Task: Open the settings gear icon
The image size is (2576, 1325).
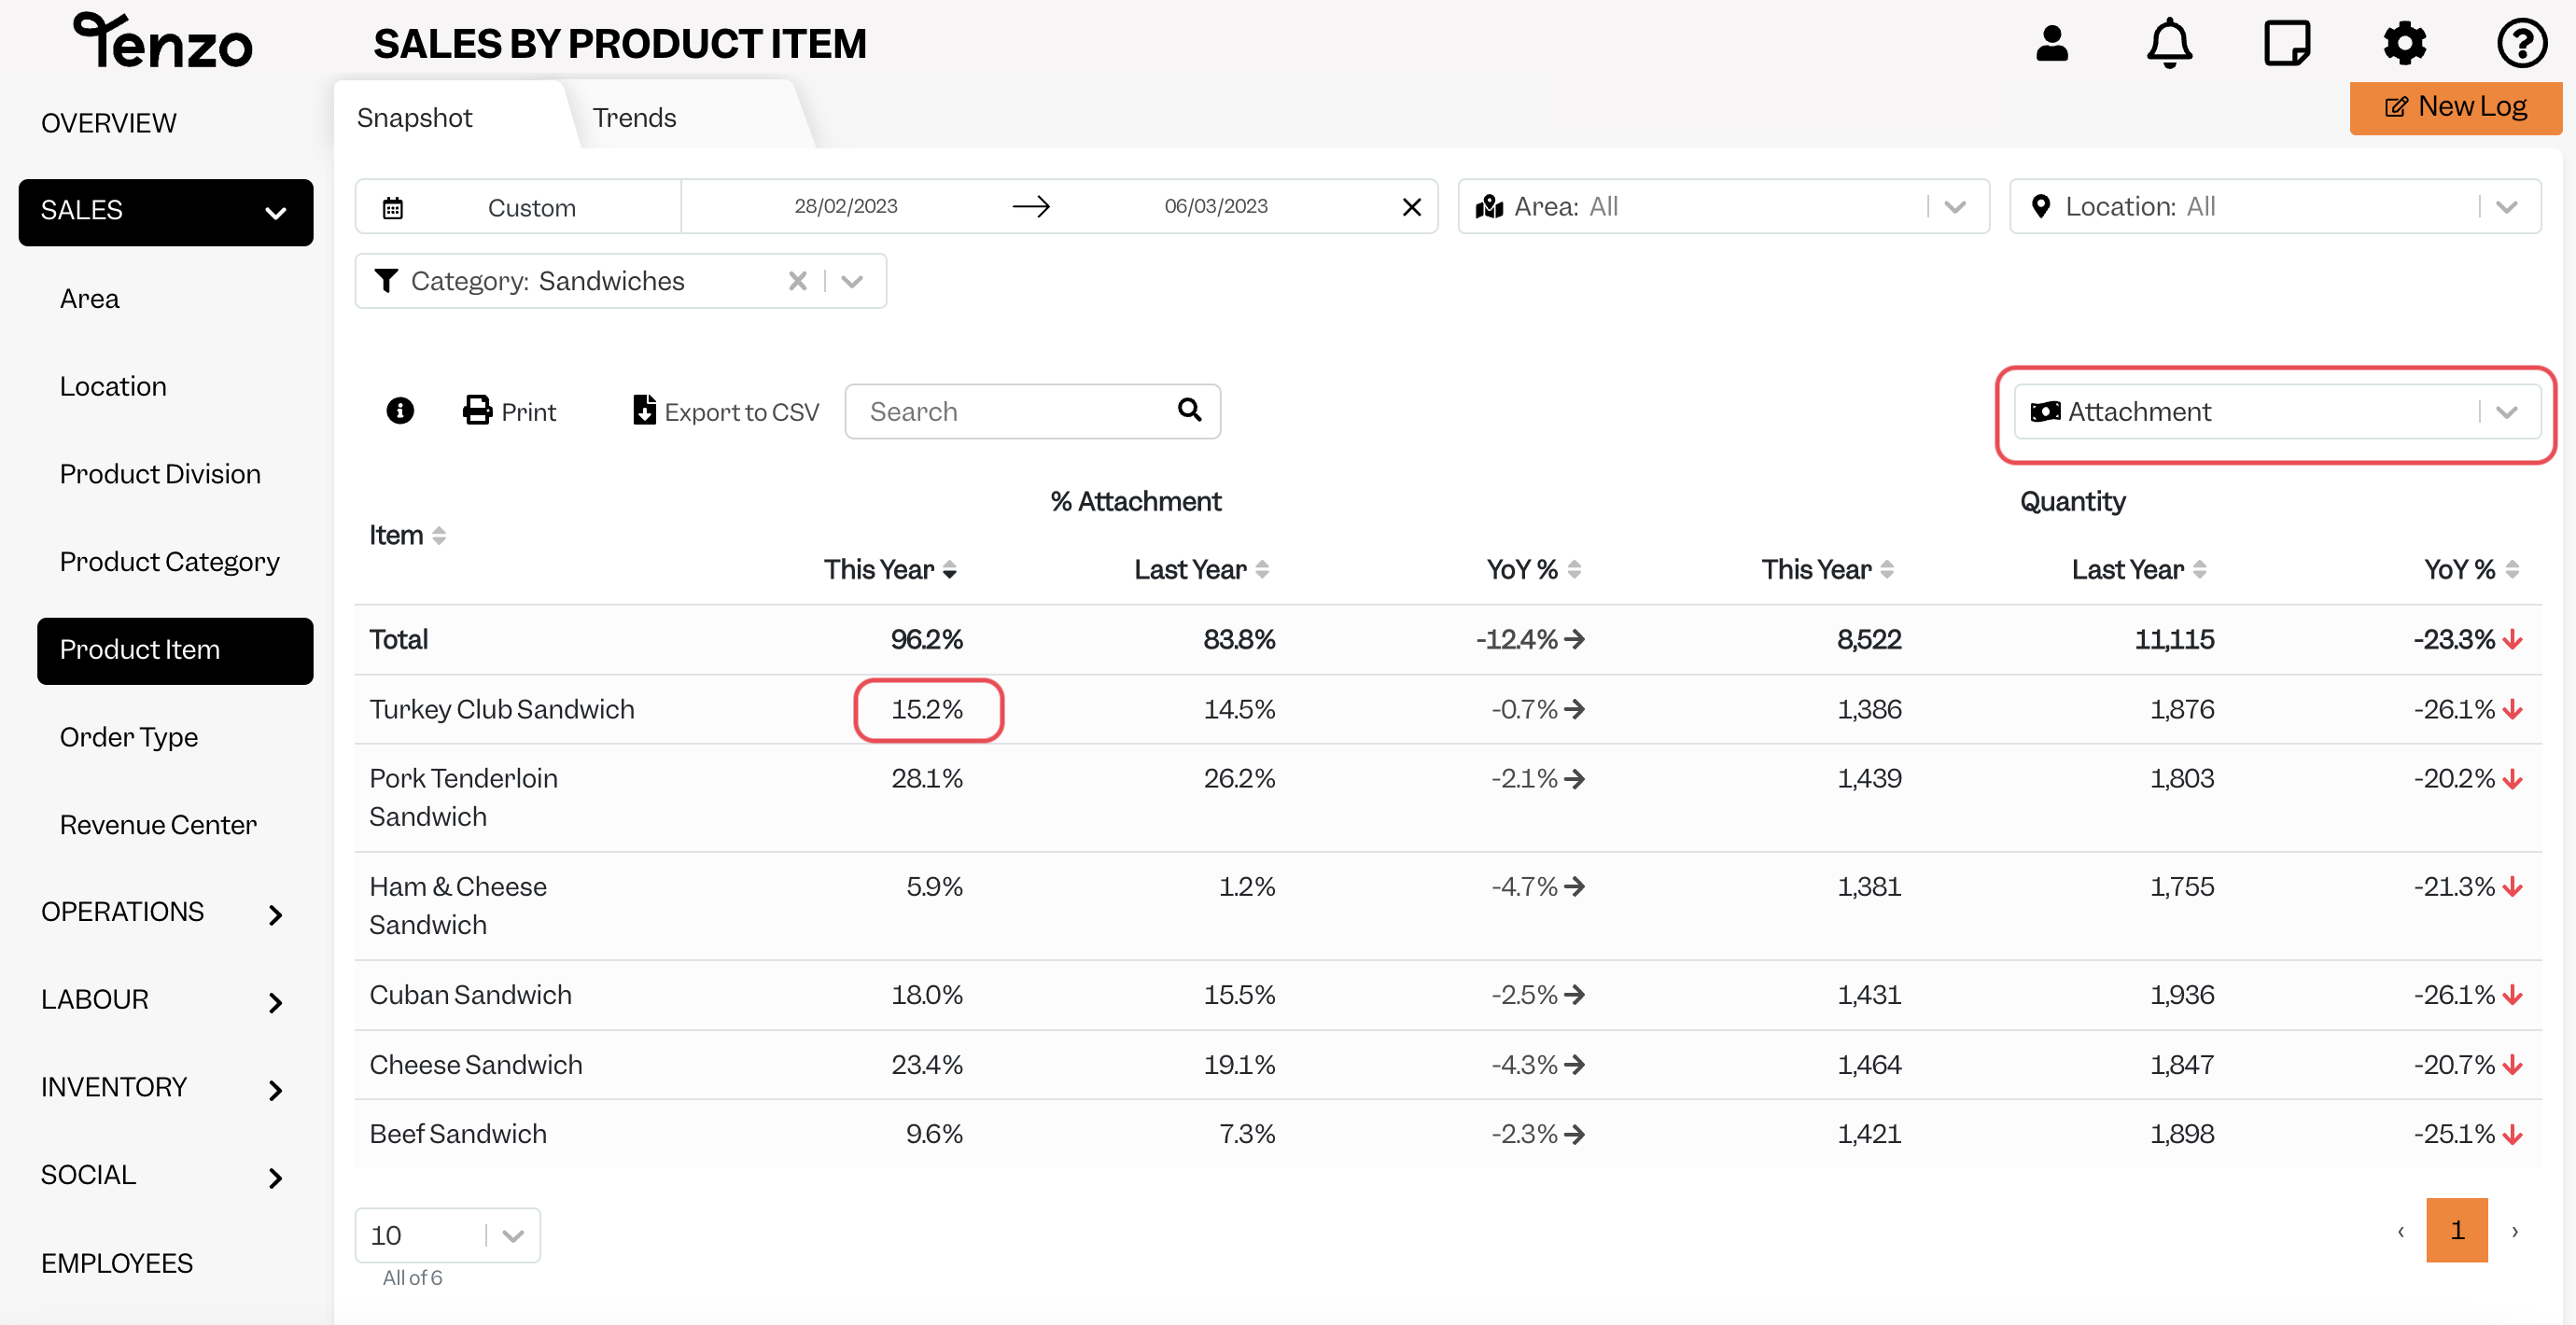Action: point(2404,44)
